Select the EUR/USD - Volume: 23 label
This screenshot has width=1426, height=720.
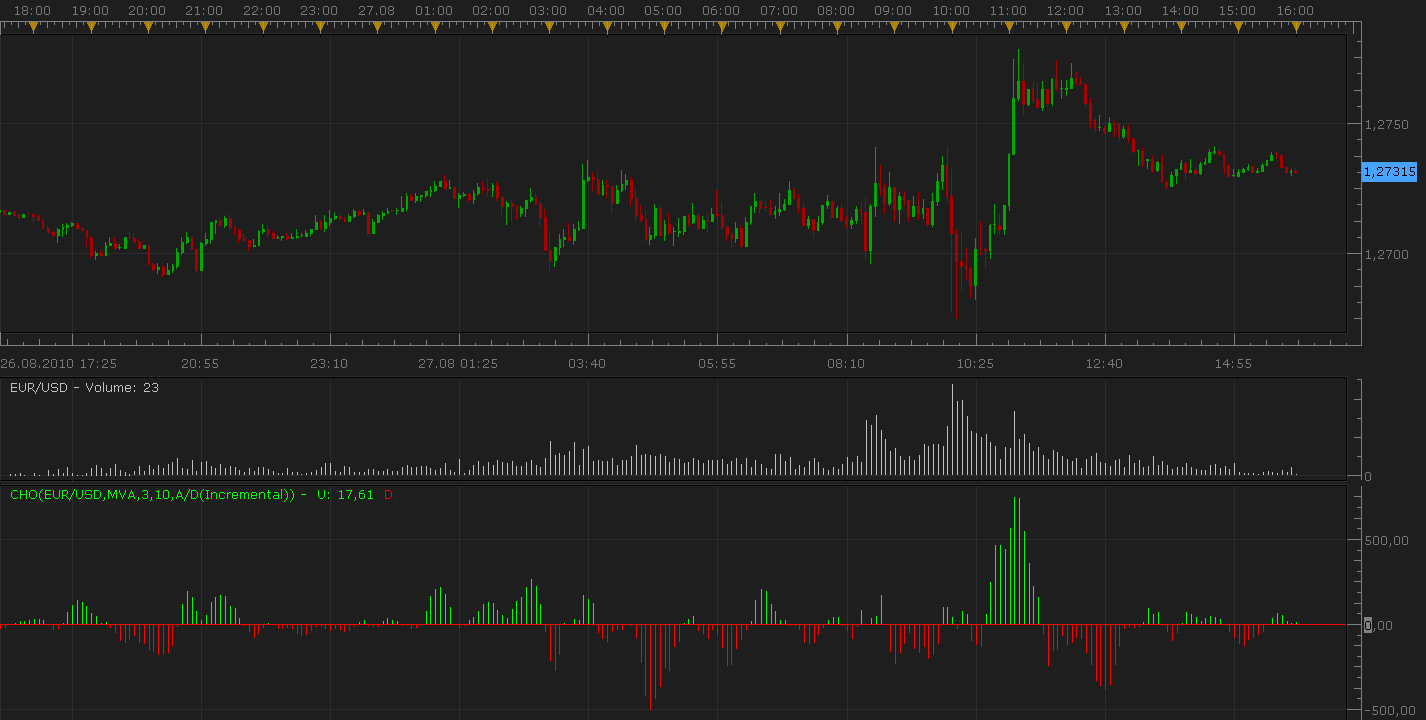(84, 387)
